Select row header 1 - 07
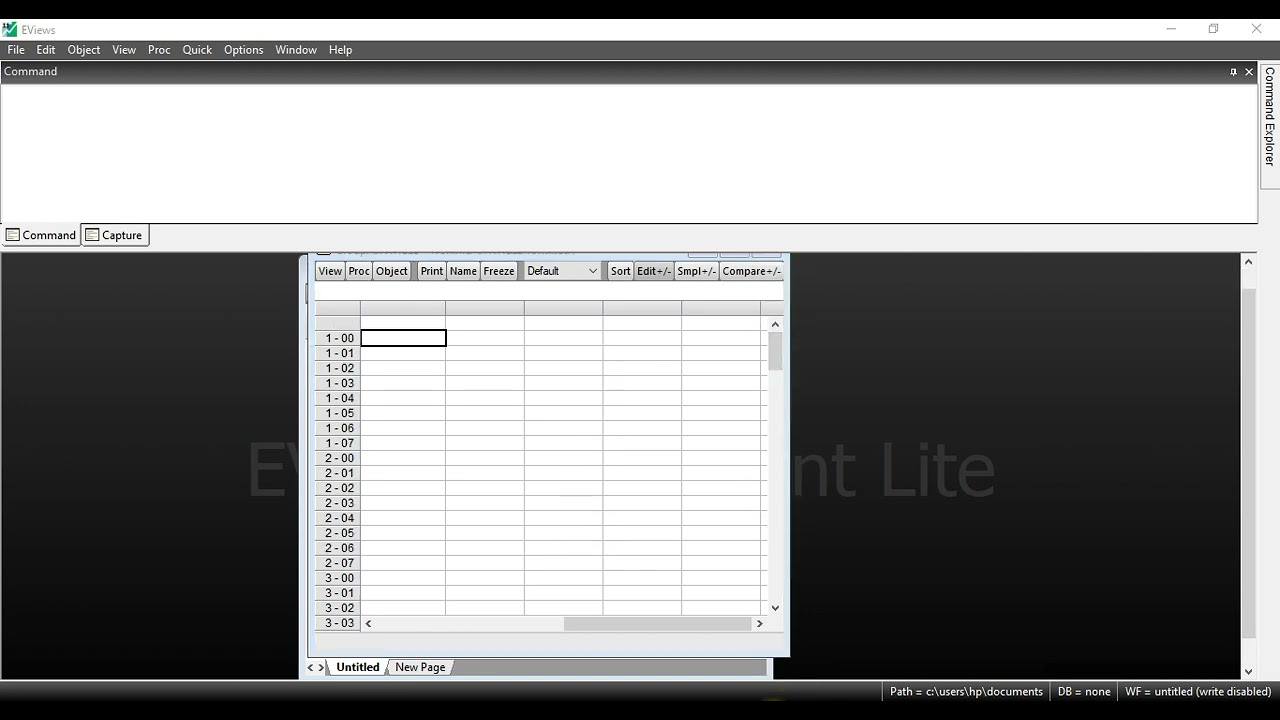The image size is (1280, 720). (x=338, y=443)
